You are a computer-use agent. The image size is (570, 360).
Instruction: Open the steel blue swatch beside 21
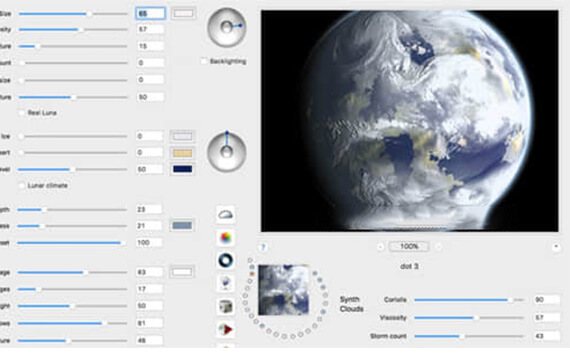pos(182,226)
